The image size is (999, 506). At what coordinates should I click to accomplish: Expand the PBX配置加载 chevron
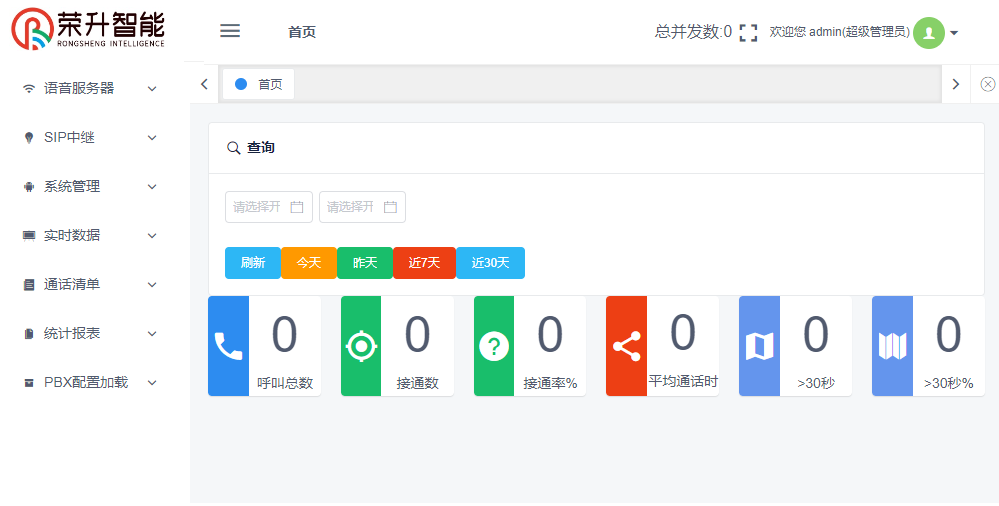point(152,383)
